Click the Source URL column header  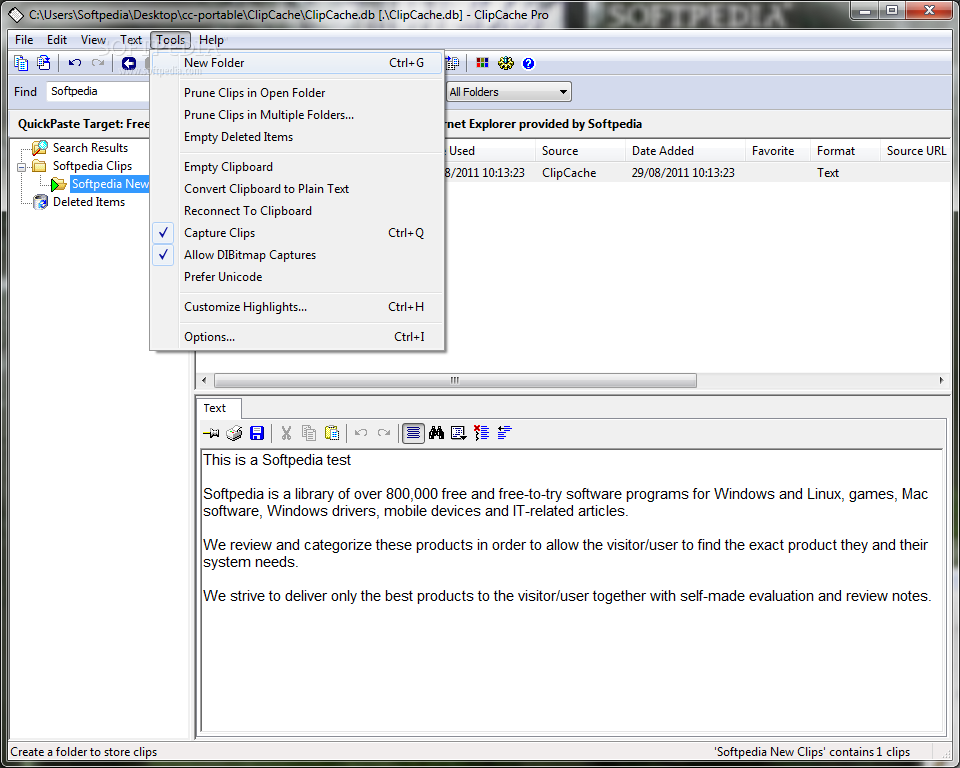(x=916, y=151)
